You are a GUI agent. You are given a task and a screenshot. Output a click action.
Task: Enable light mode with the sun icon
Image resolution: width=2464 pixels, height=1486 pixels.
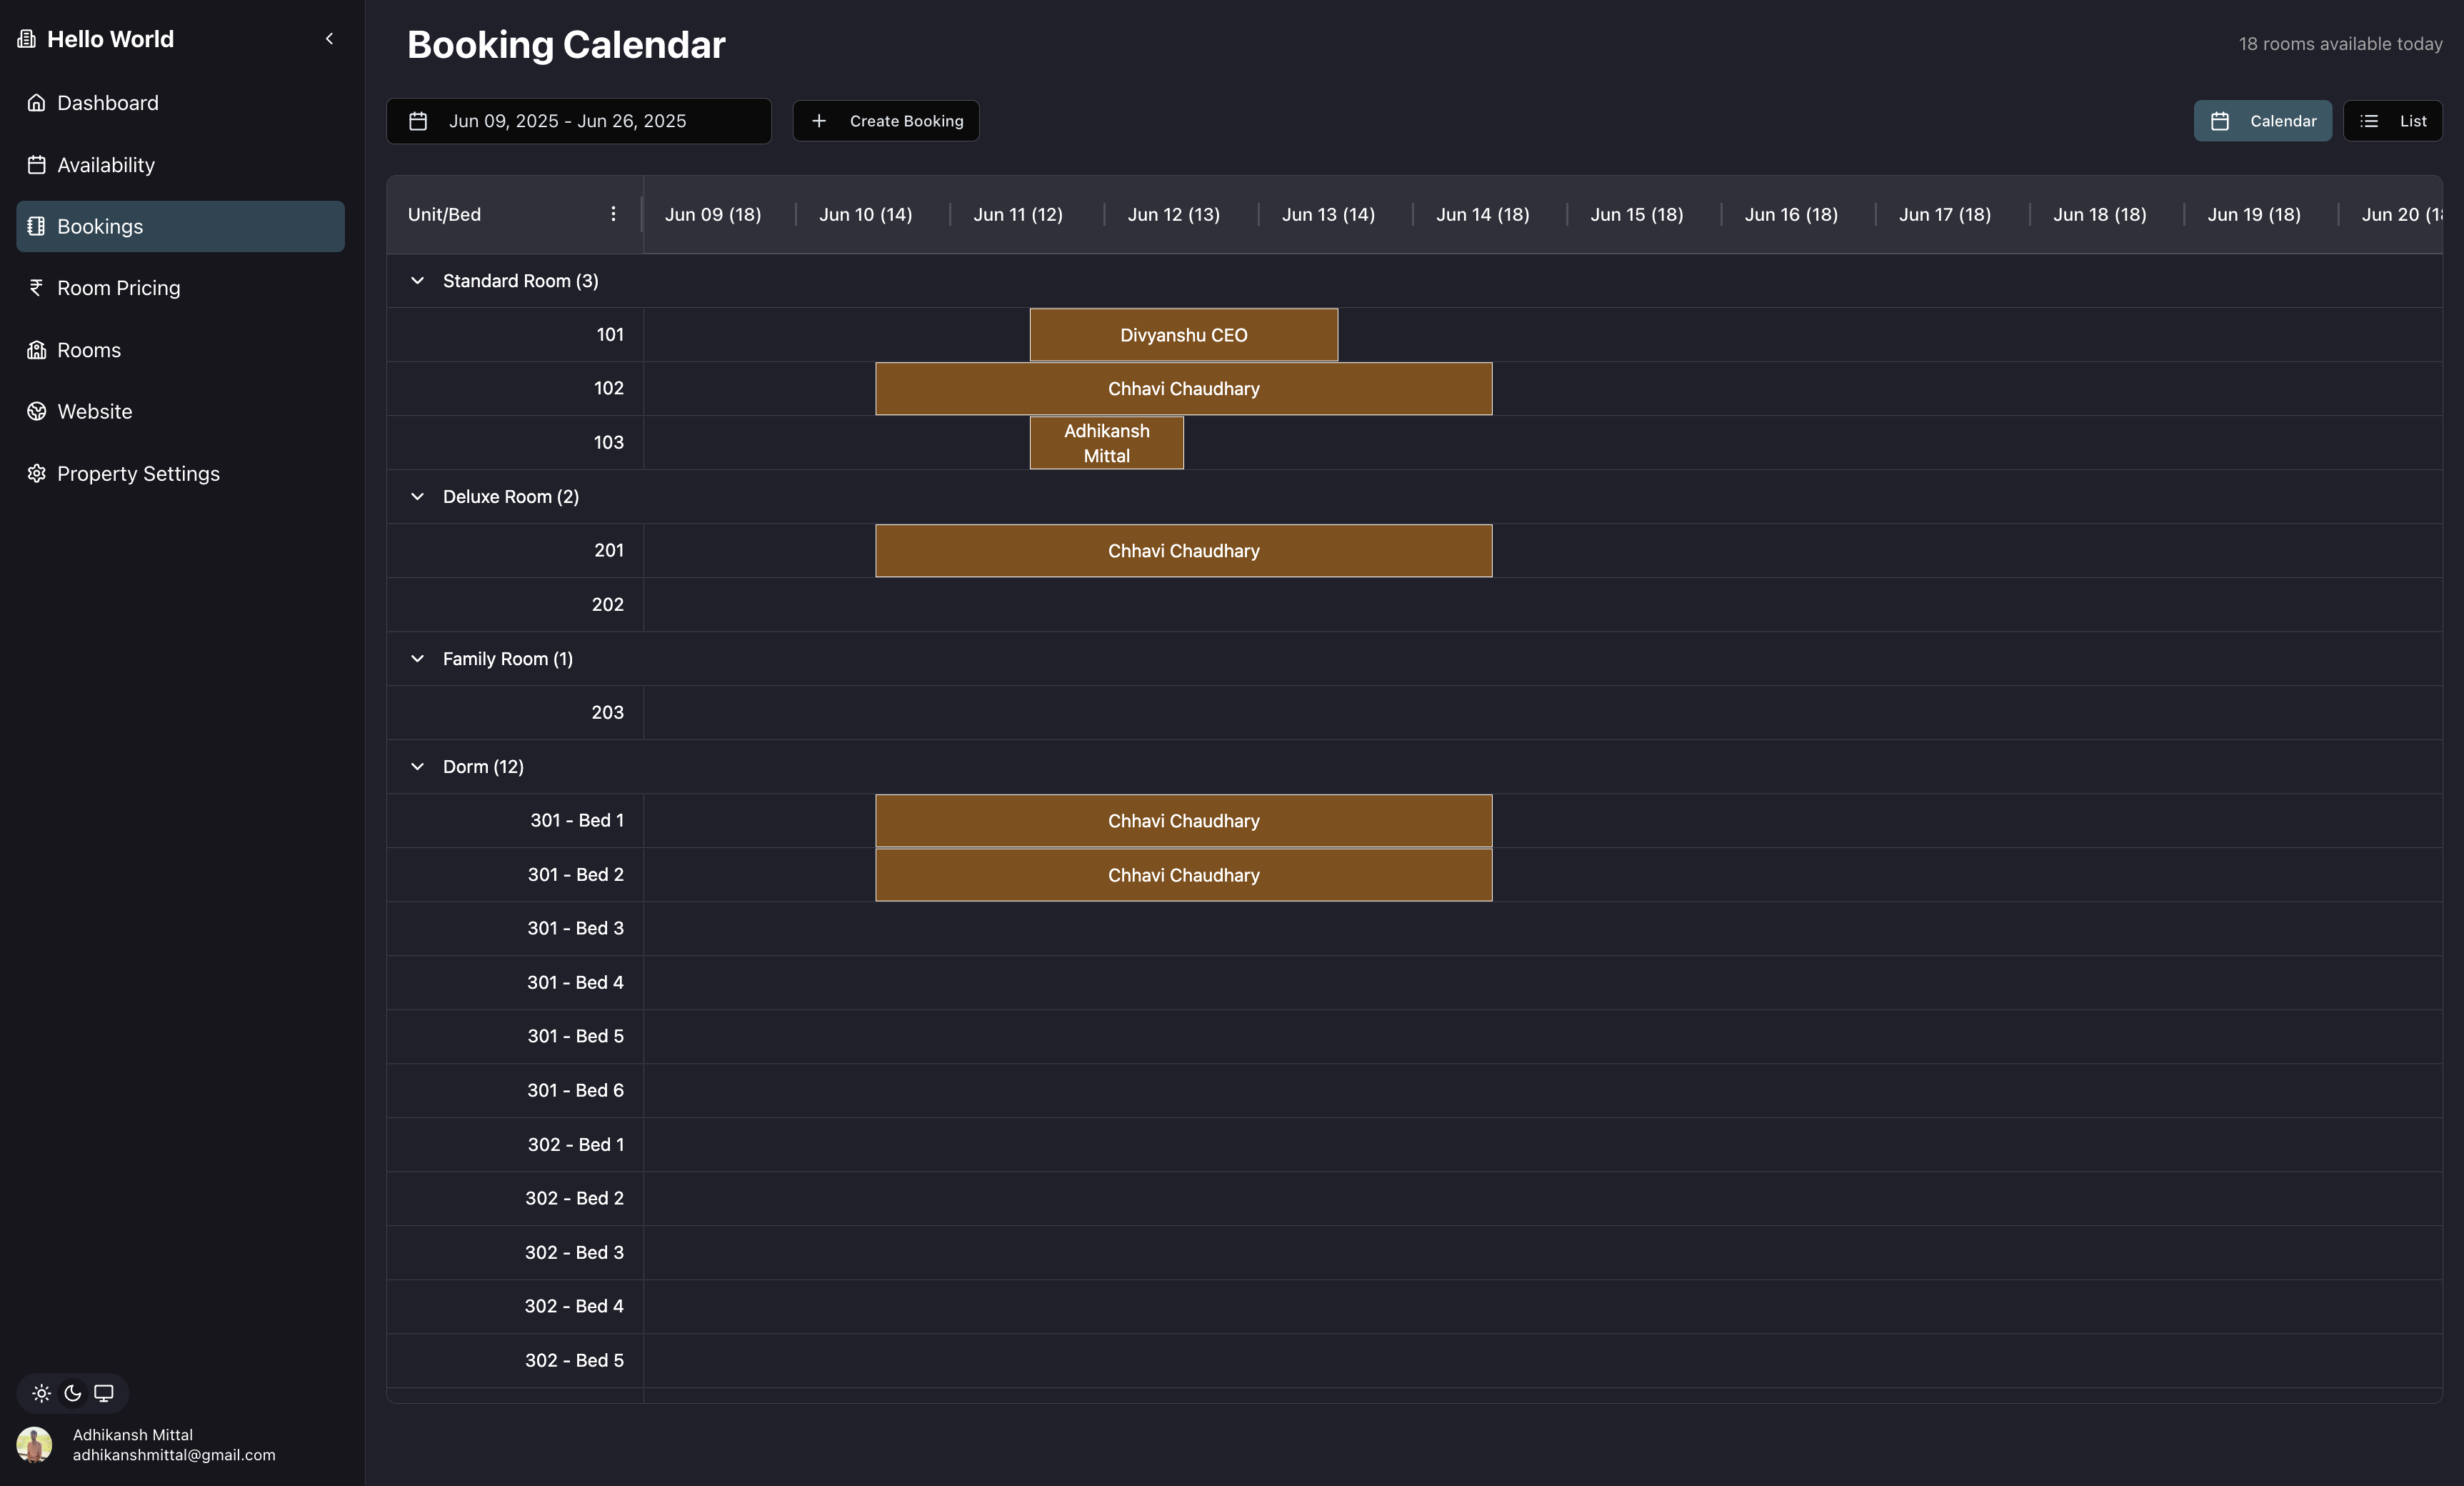41,1392
